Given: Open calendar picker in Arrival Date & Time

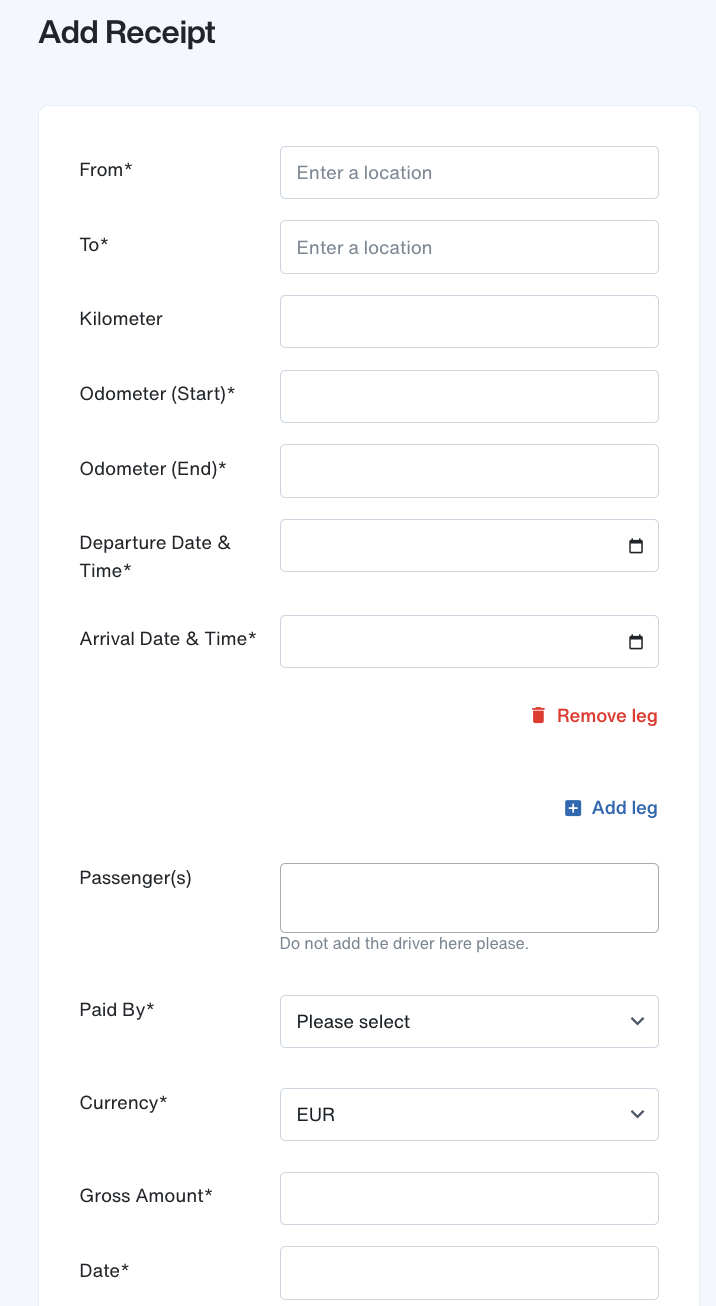Looking at the screenshot, I should point(636,642).
